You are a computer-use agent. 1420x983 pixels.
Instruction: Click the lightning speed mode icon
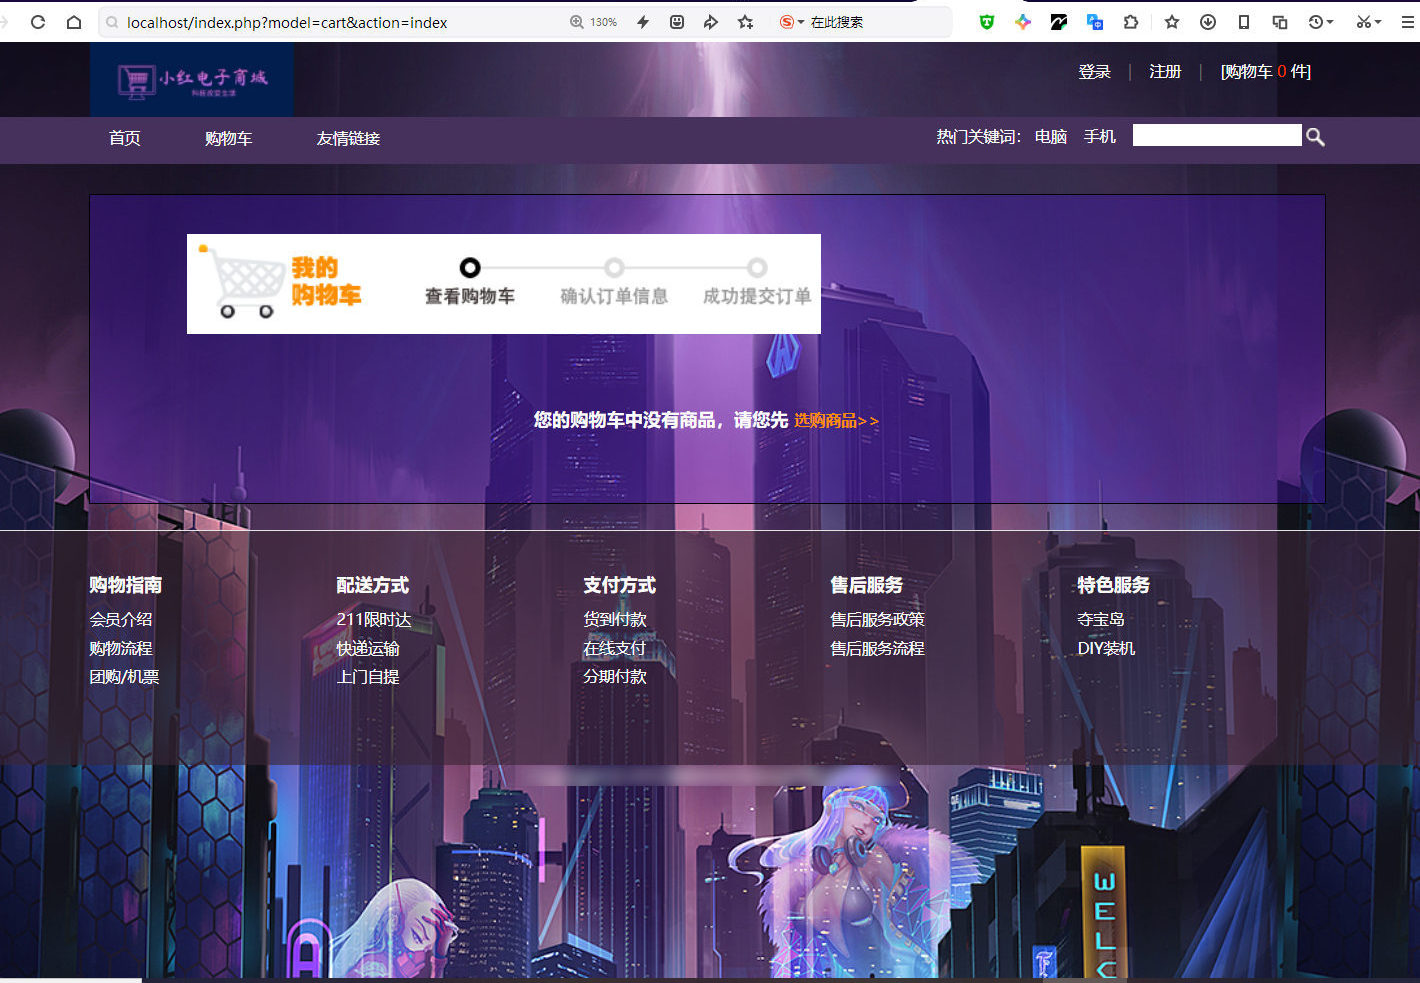643,22
